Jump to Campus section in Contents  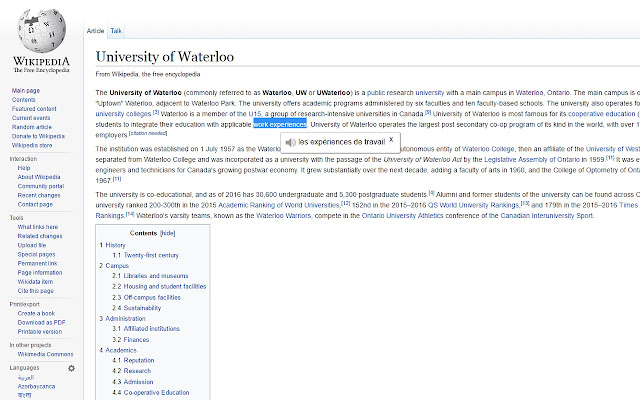click(117, 266)
